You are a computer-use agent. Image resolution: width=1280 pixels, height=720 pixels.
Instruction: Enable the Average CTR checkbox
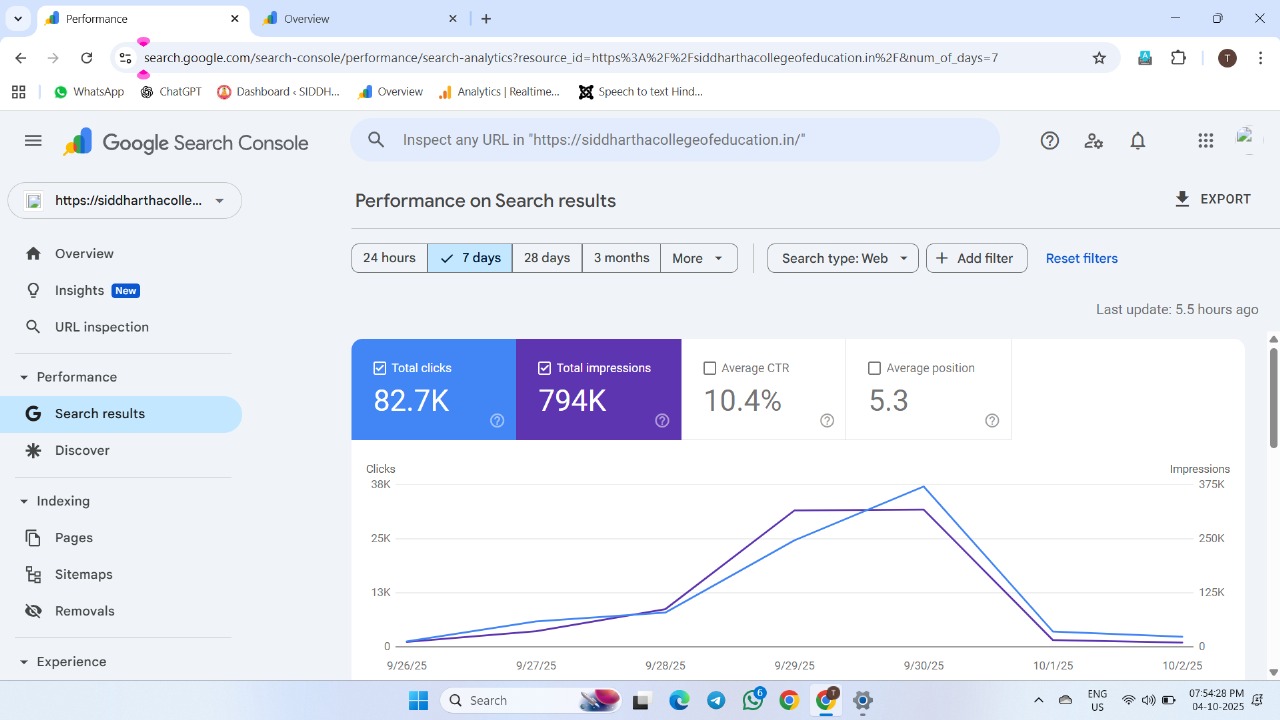point(710,368)
